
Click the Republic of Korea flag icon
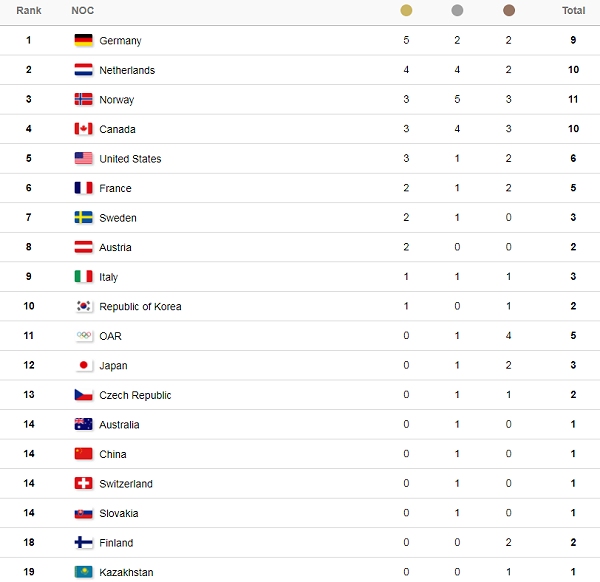pos(83,306)
